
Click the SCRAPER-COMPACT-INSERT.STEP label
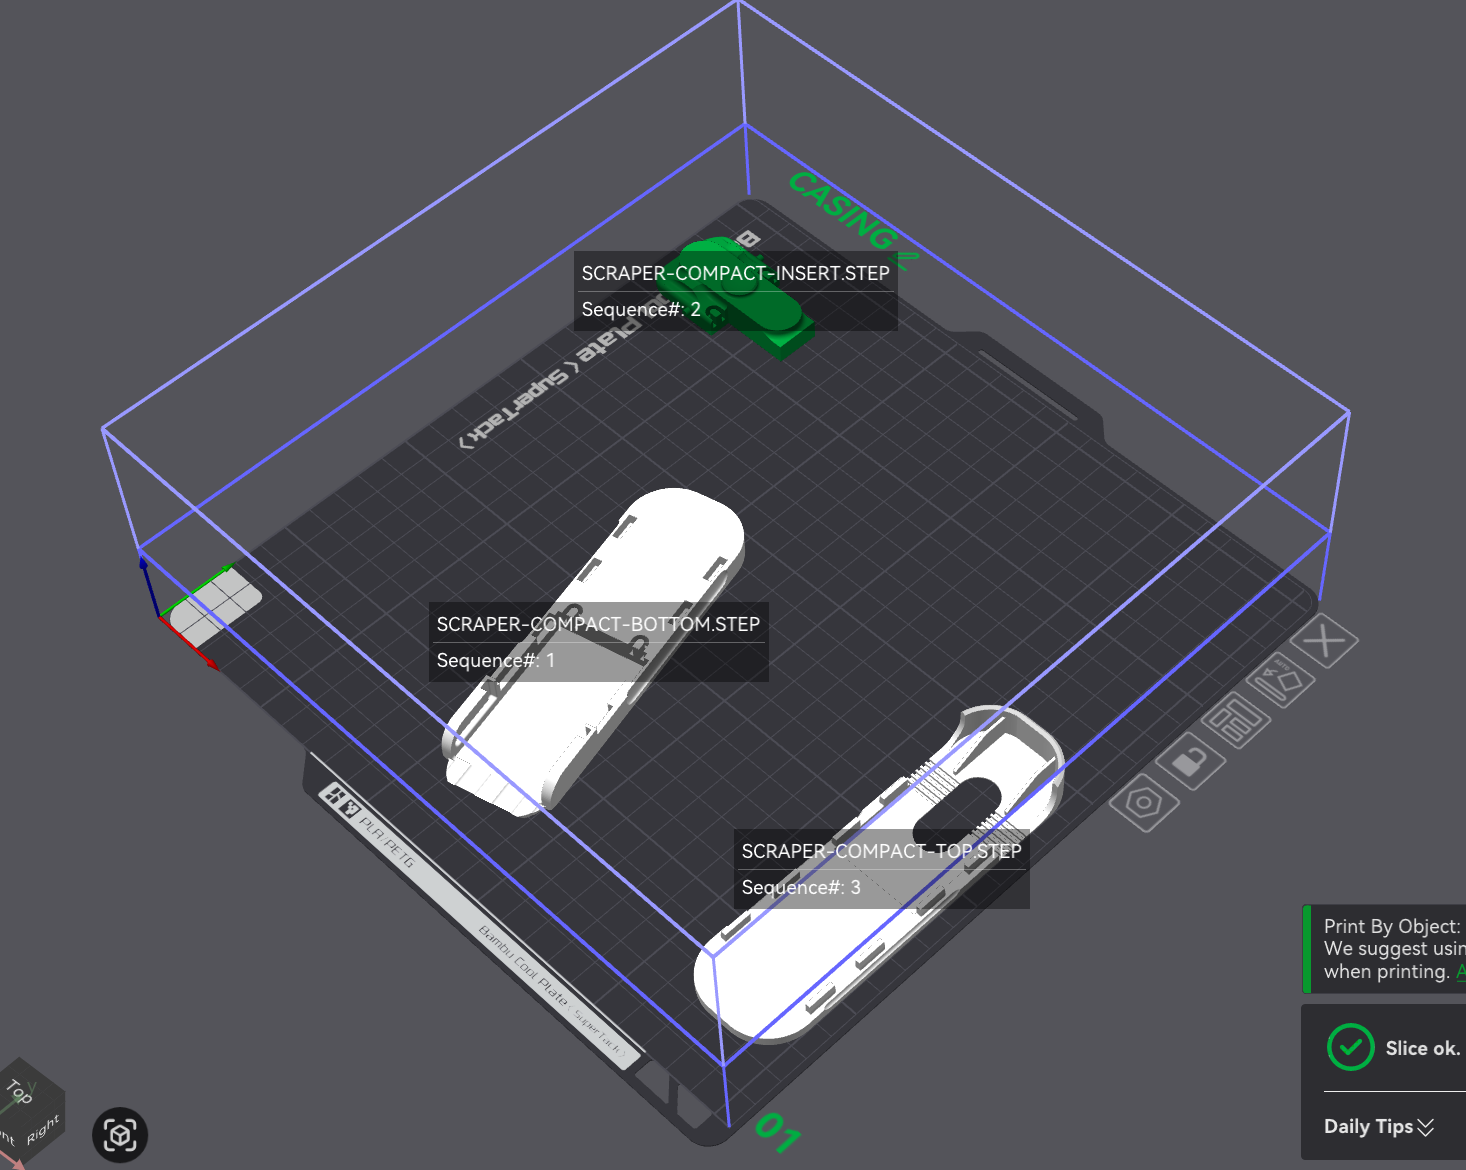tap(735, 273)
